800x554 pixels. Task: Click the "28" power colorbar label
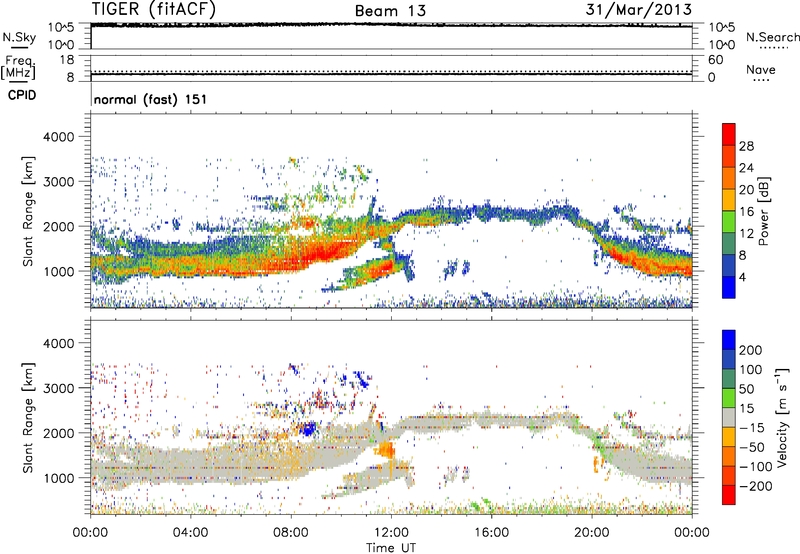746,146
